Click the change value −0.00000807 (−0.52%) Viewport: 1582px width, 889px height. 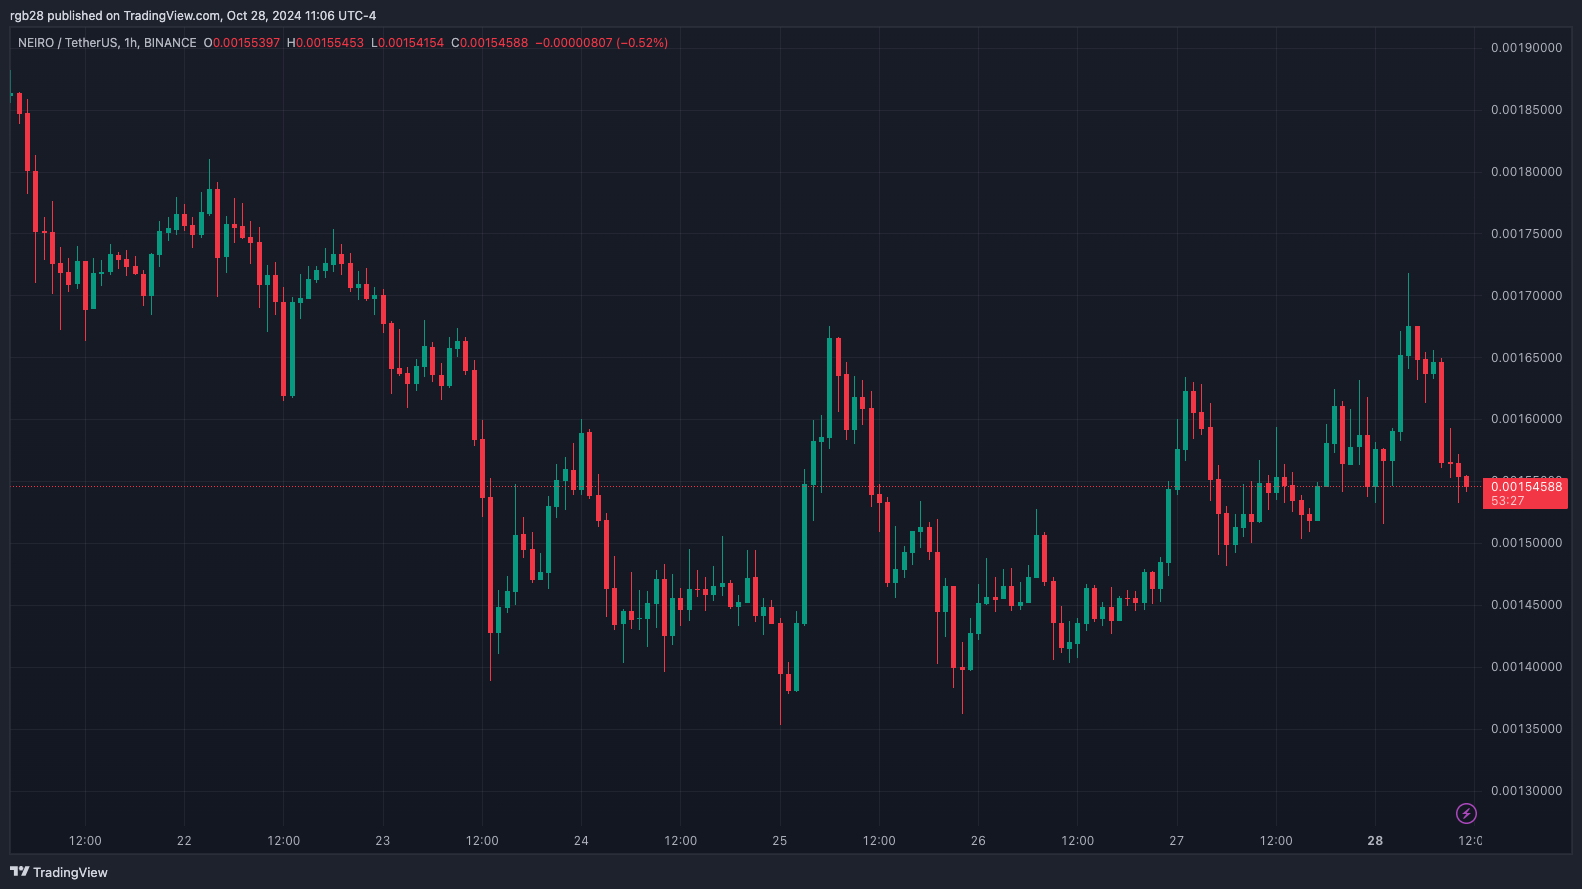coord(601,43)
